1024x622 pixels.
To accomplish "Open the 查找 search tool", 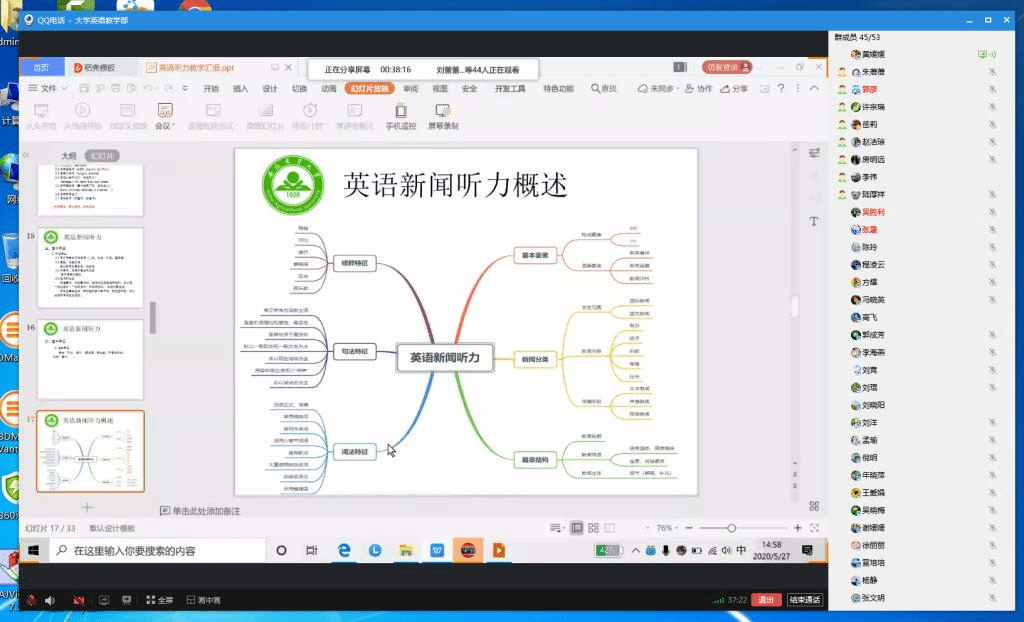I will coord(602,88).
